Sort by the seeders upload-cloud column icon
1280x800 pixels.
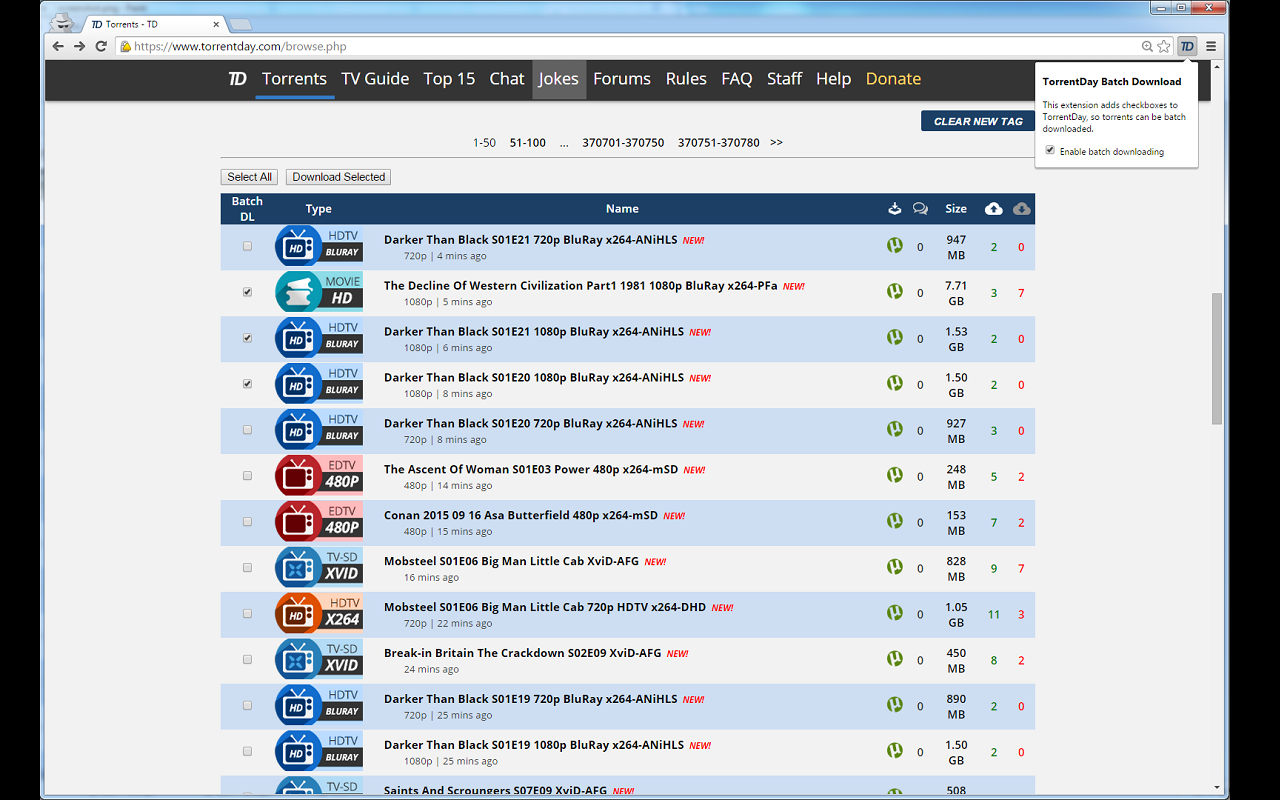click(x=993, y=208)
